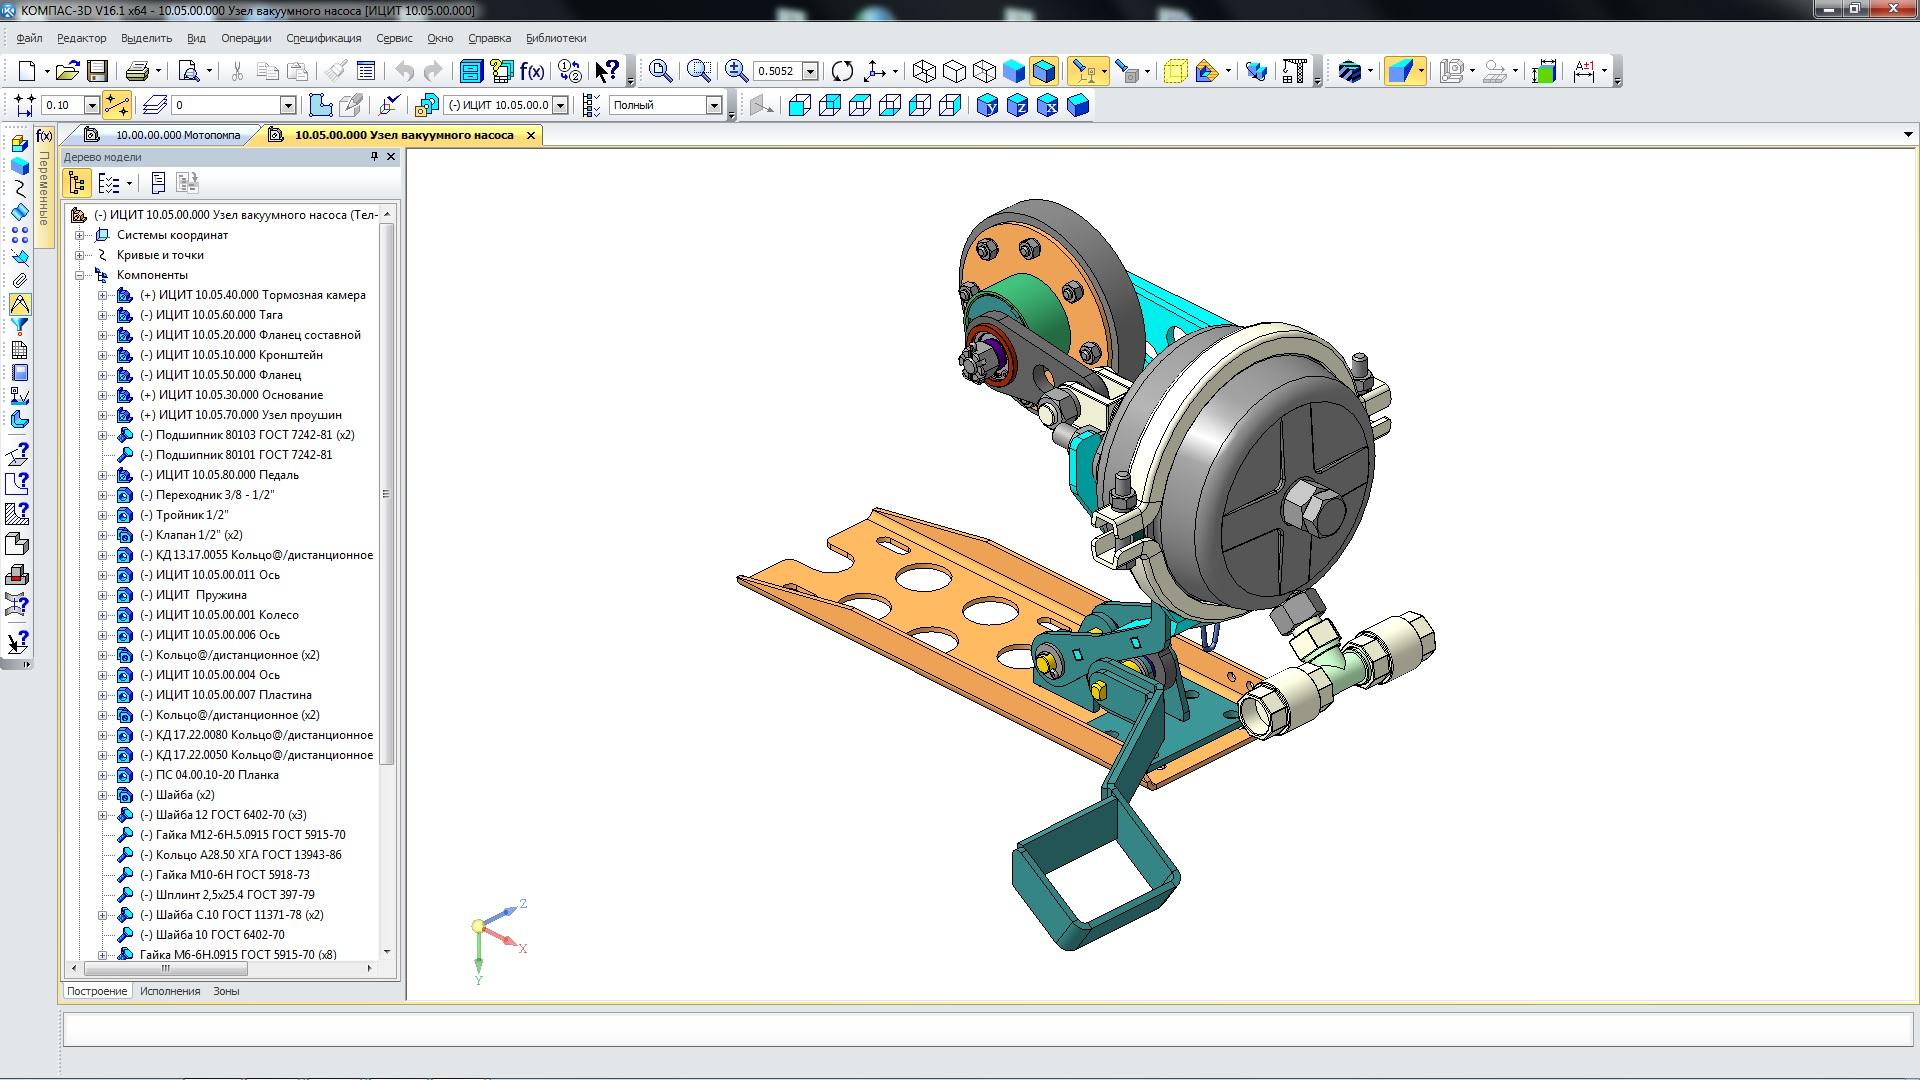Toggle shaded with edges display mode

1043,71
